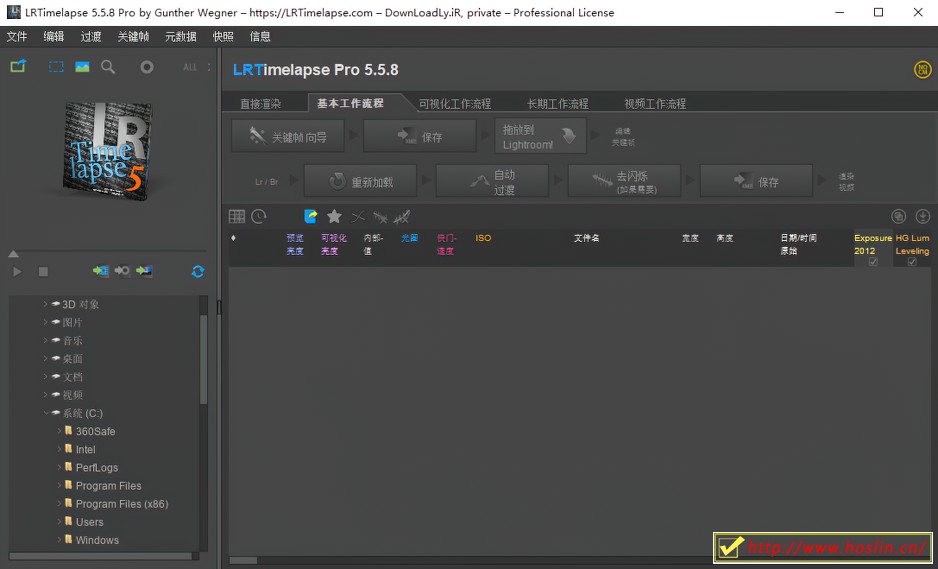
Task: Click the 文件名 column header
Action: 586,238
